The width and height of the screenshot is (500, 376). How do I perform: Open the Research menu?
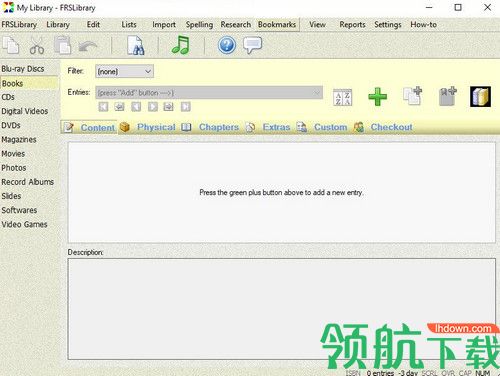[235, 25]
